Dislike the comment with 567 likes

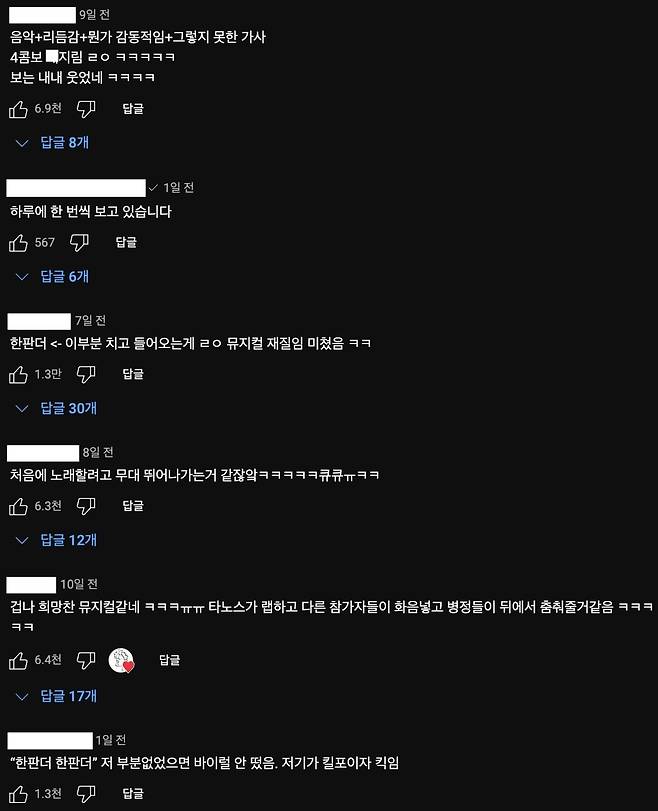pyautogui.click(x=79, y=243)
